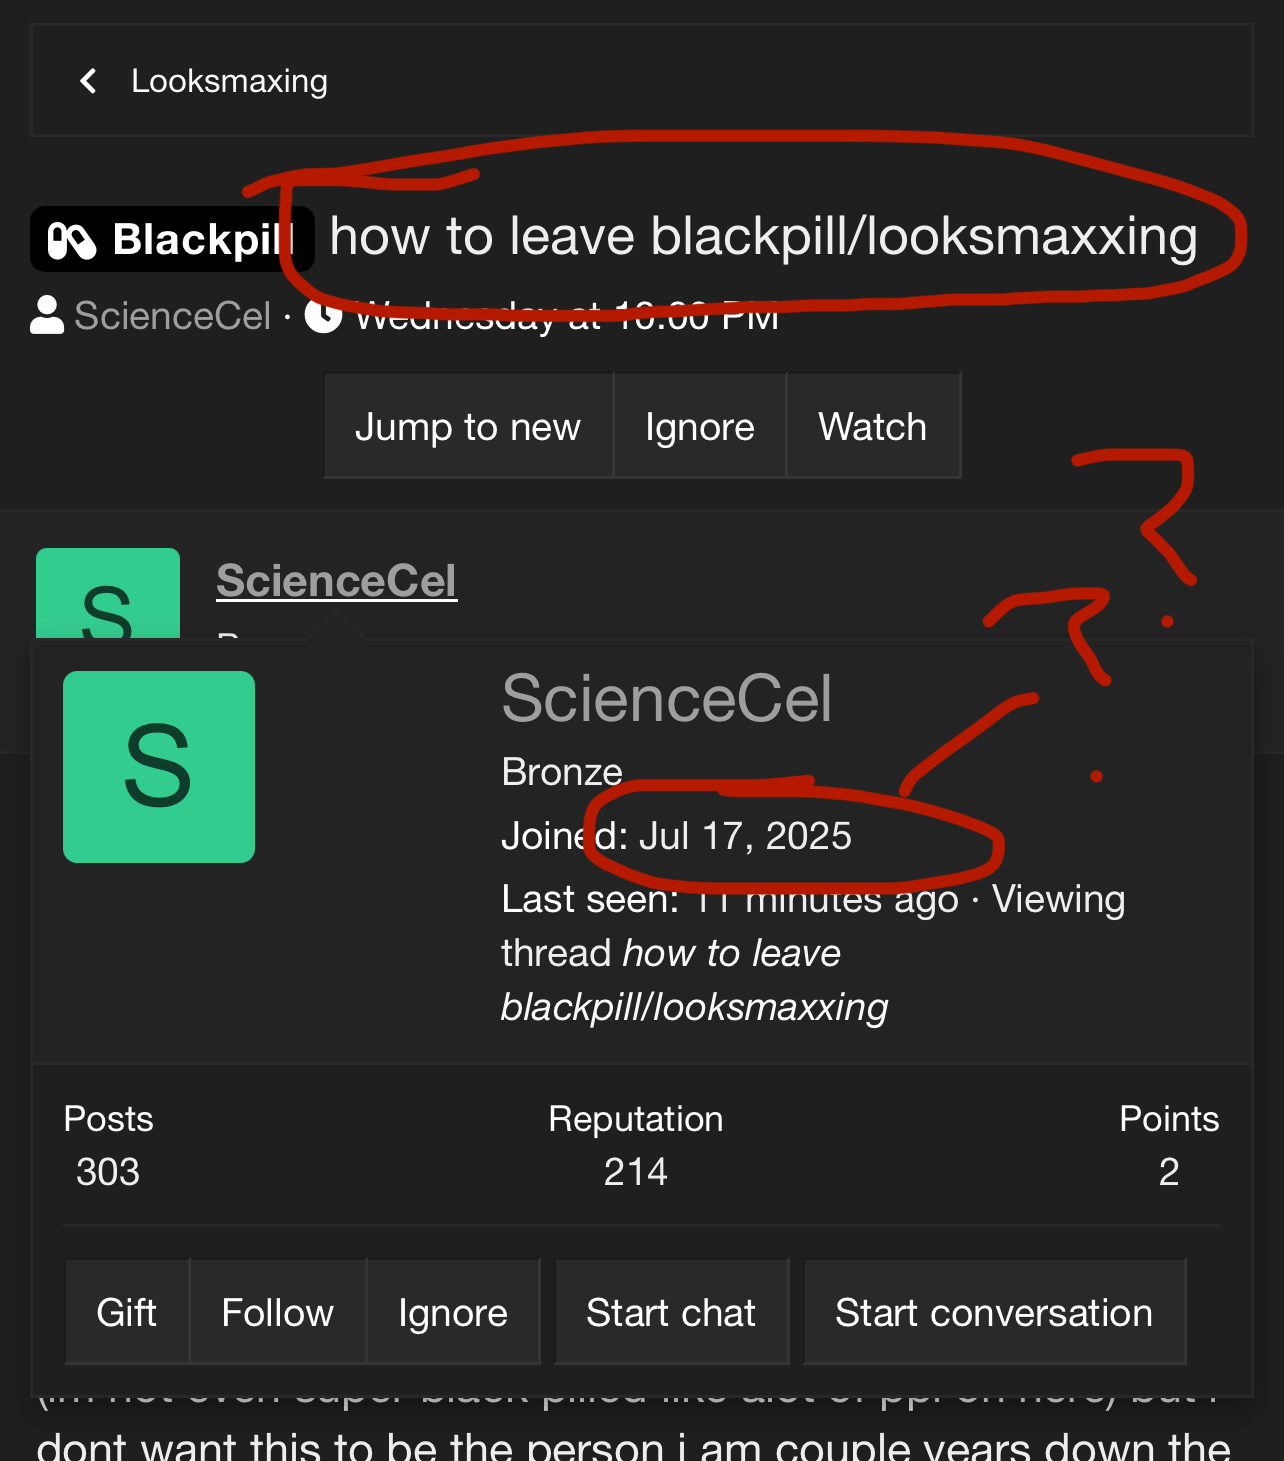Image resolution: width=1284 pixels, height=1461 pixels.
Task: Click the pill icon in Blackpill tag
Action: tap(72, 240)
